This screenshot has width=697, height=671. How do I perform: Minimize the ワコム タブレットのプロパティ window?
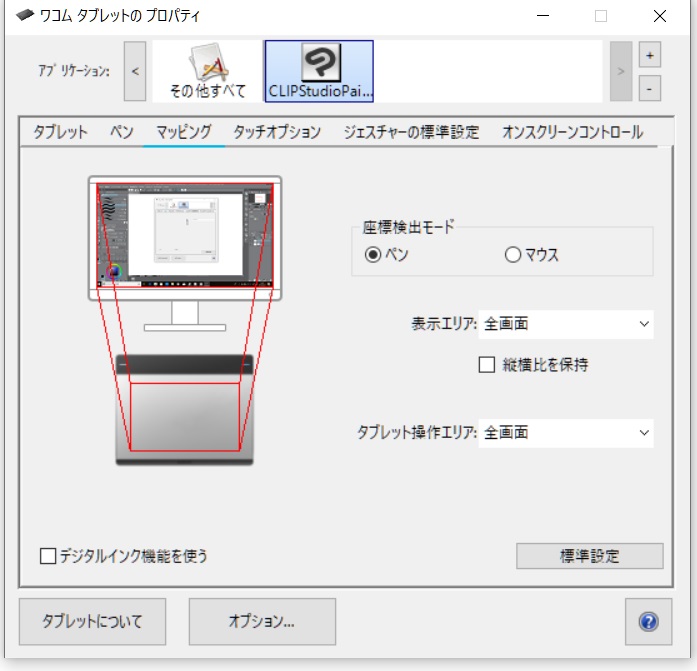click(x=542, y=16)
